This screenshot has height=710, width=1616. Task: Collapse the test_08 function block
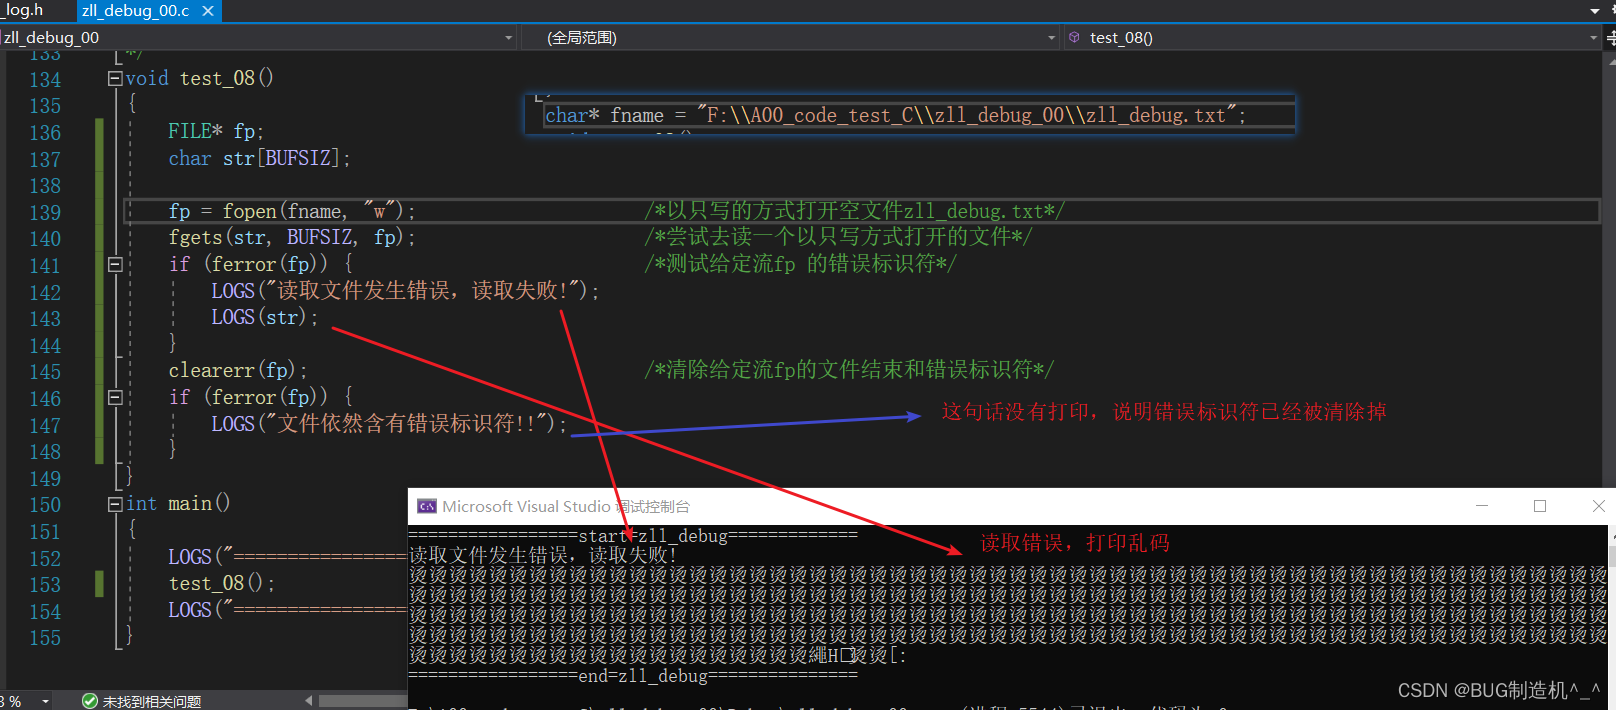(x=115, y=78)
